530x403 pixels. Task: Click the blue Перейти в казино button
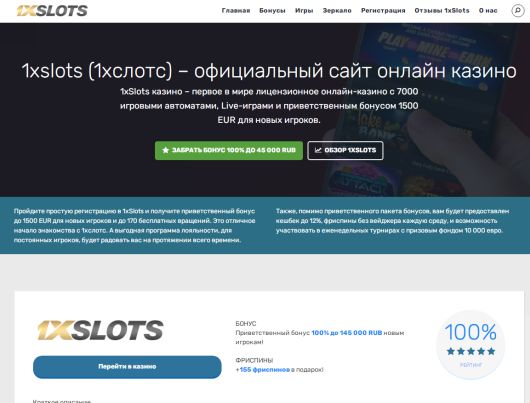tap(127, 367)
